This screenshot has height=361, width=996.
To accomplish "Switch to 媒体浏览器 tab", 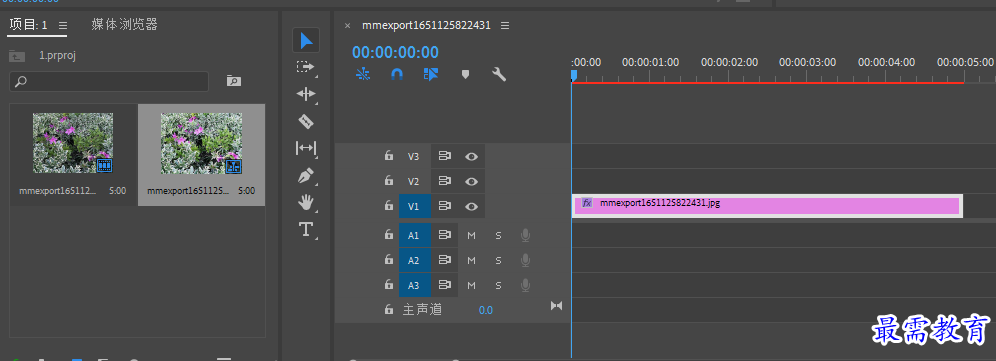I will (124, 25).
